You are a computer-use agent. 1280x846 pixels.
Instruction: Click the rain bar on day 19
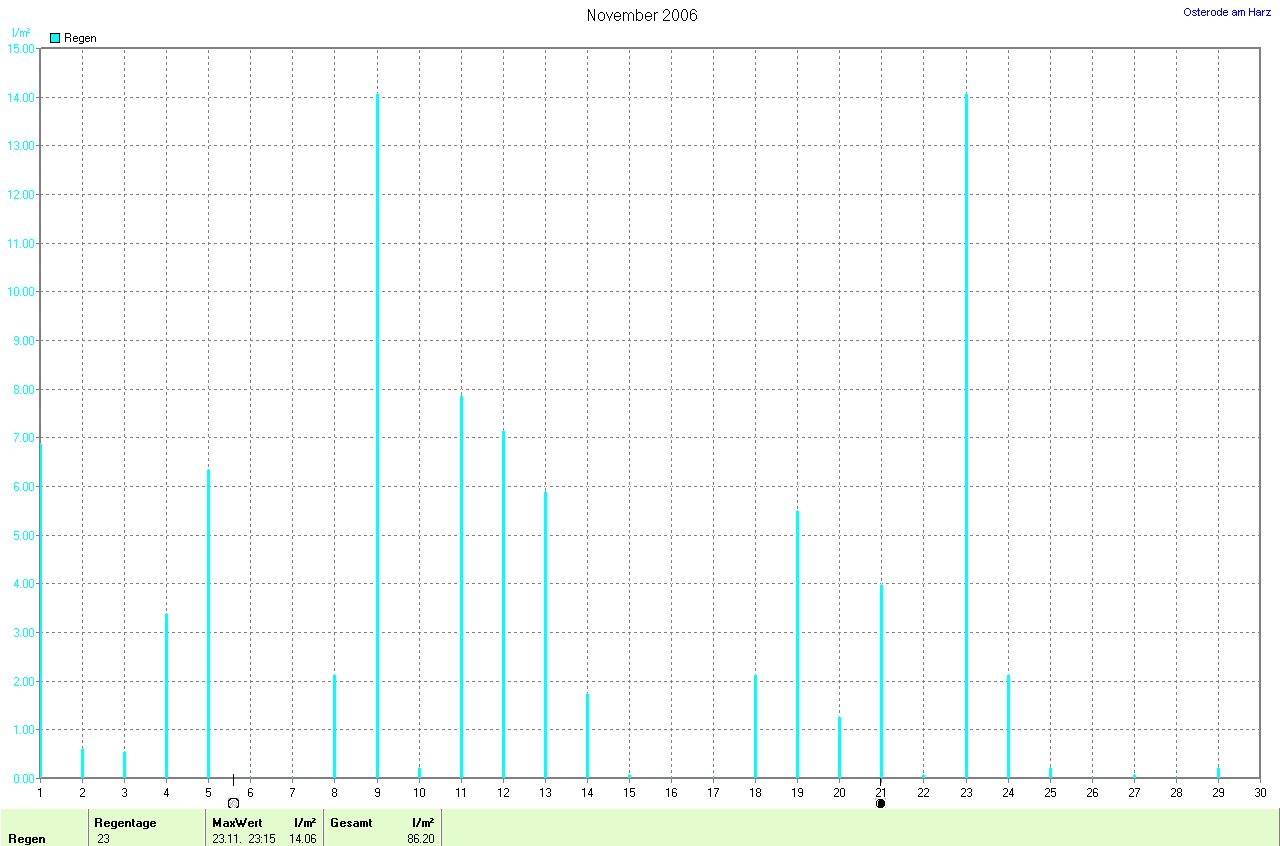797,644
